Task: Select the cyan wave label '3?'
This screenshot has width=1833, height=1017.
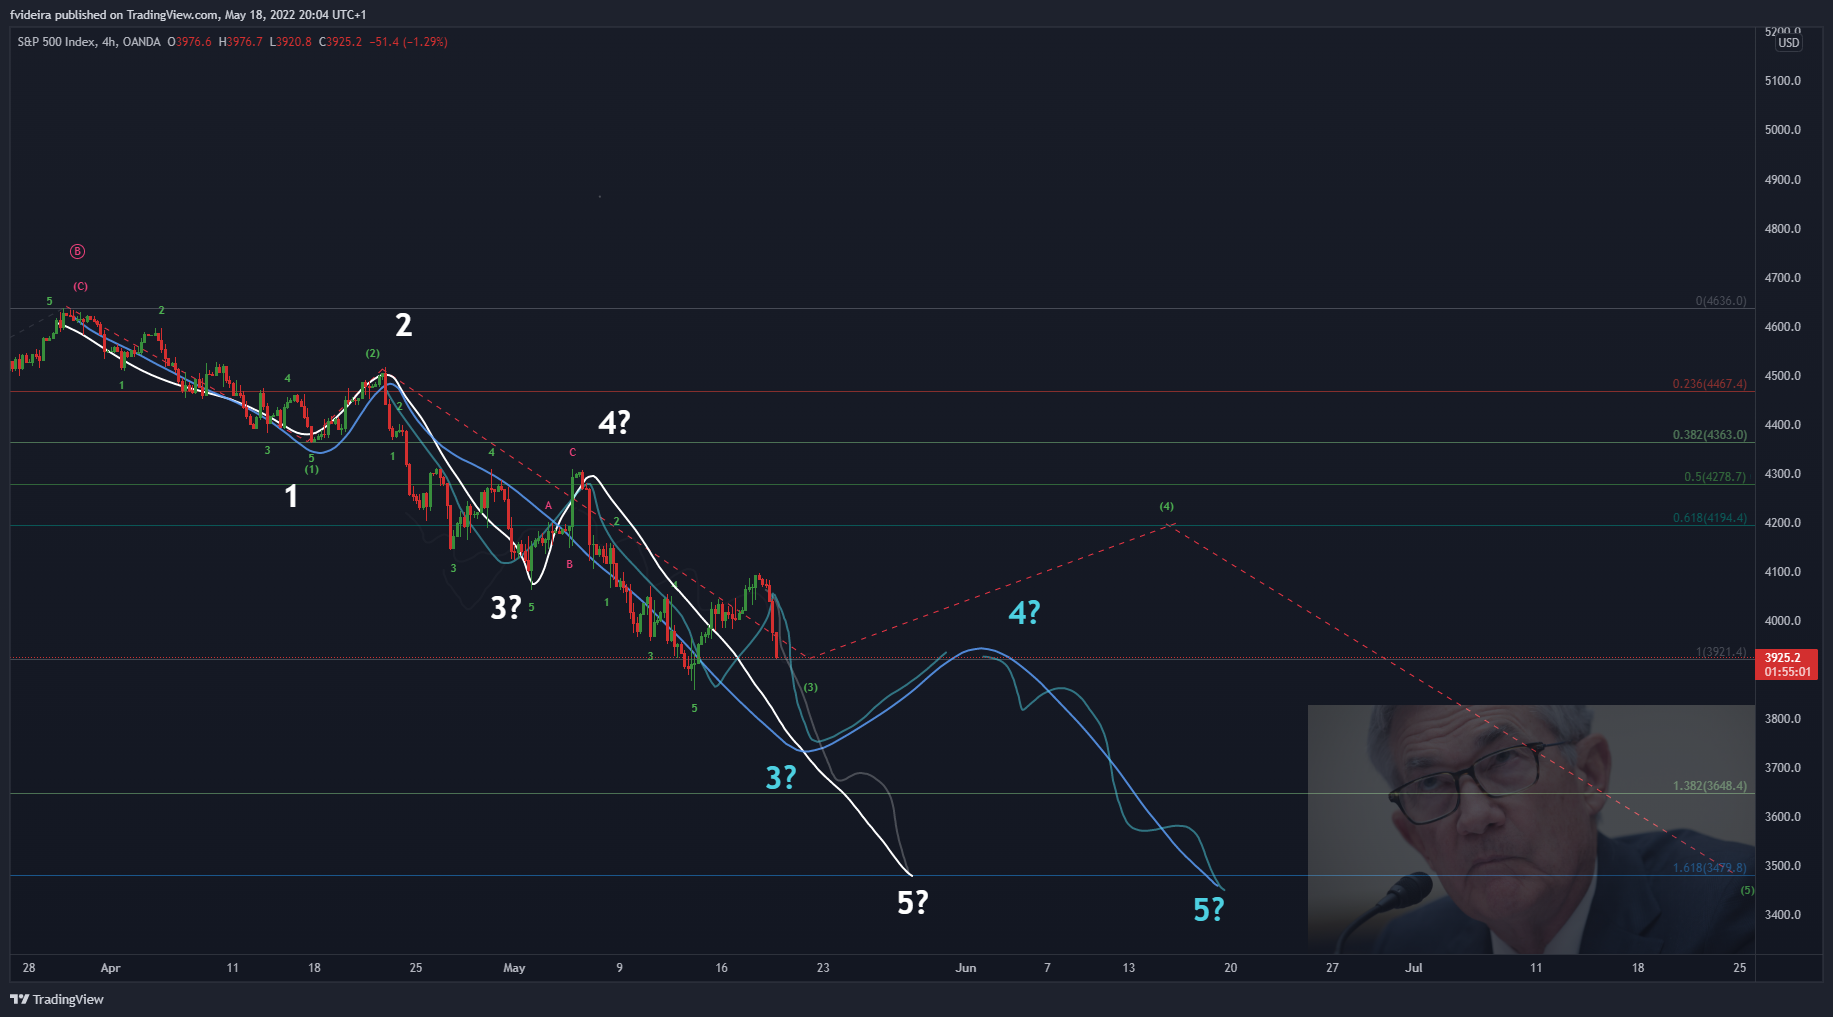Action: (x=781, y=778)
